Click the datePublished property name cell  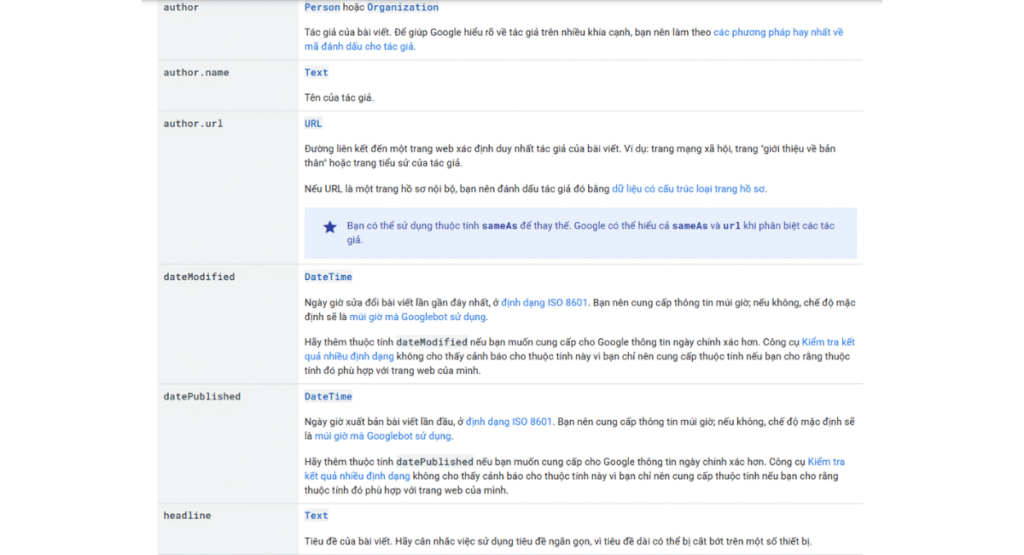click(202, 397)
